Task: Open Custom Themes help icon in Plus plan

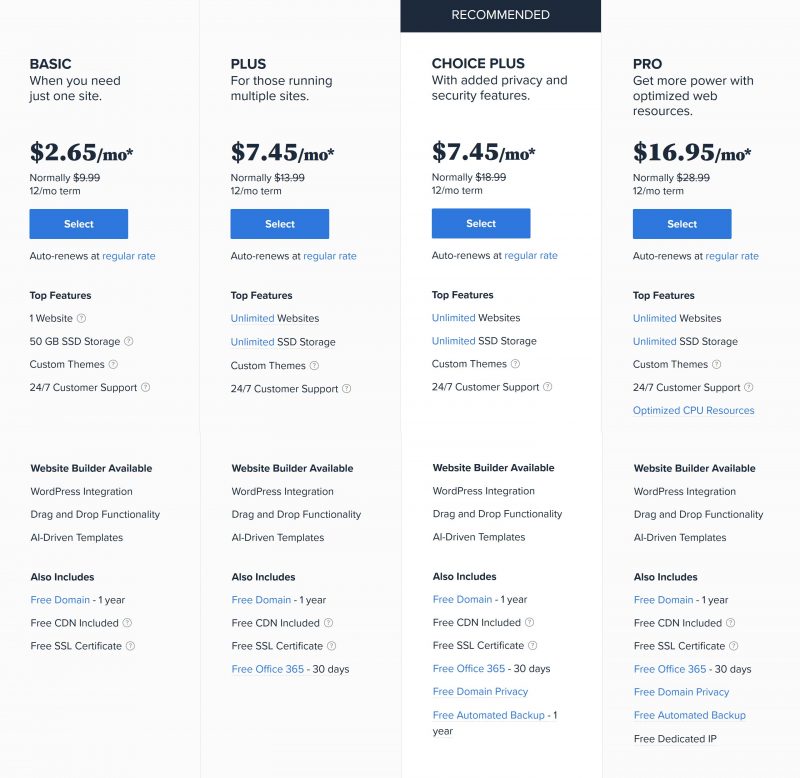Action: [314, 365]
